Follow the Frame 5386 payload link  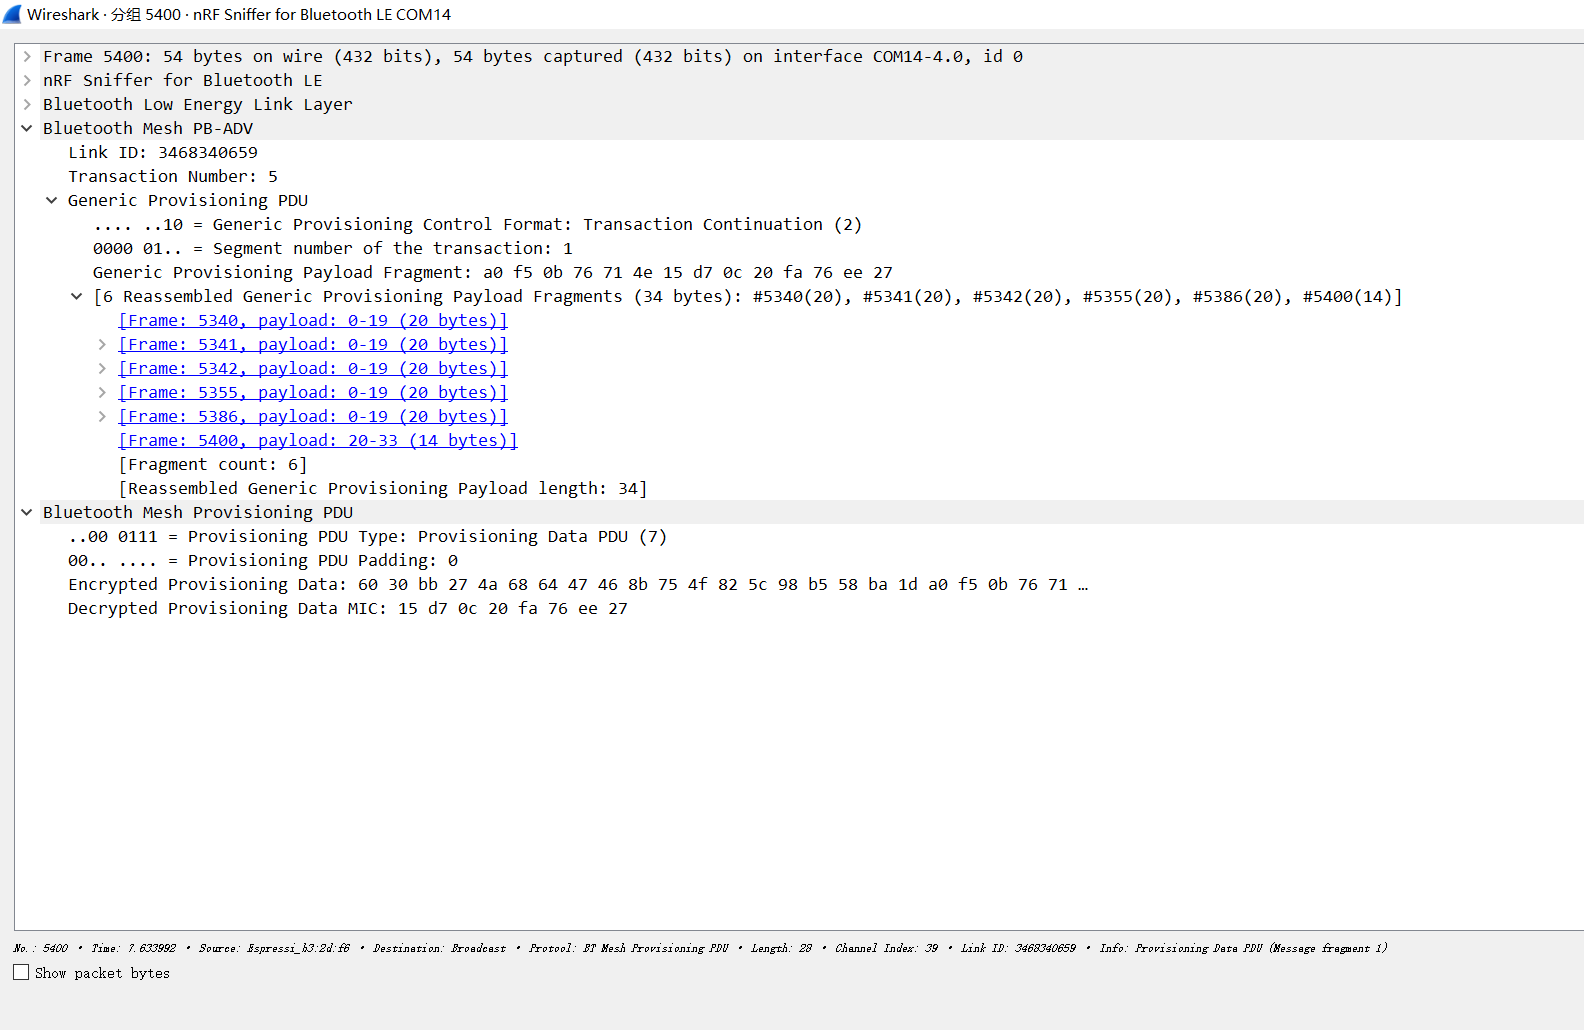point(312,417)
